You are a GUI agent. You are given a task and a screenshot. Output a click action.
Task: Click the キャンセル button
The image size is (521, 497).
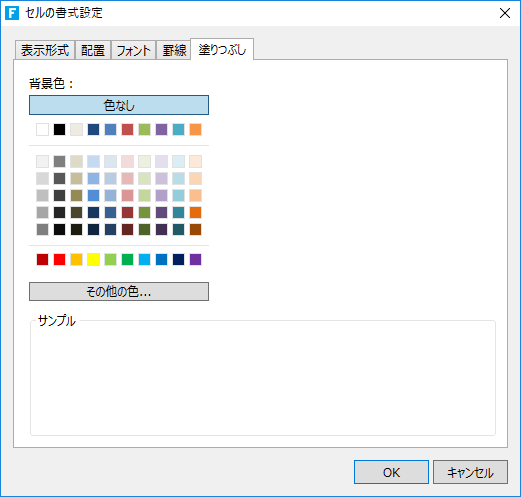[x=470, y=472]
